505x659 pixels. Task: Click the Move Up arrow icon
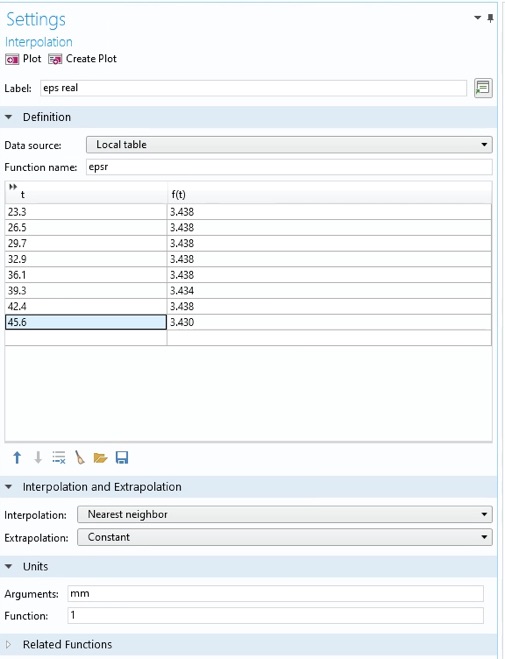click(x=17, y=457)
